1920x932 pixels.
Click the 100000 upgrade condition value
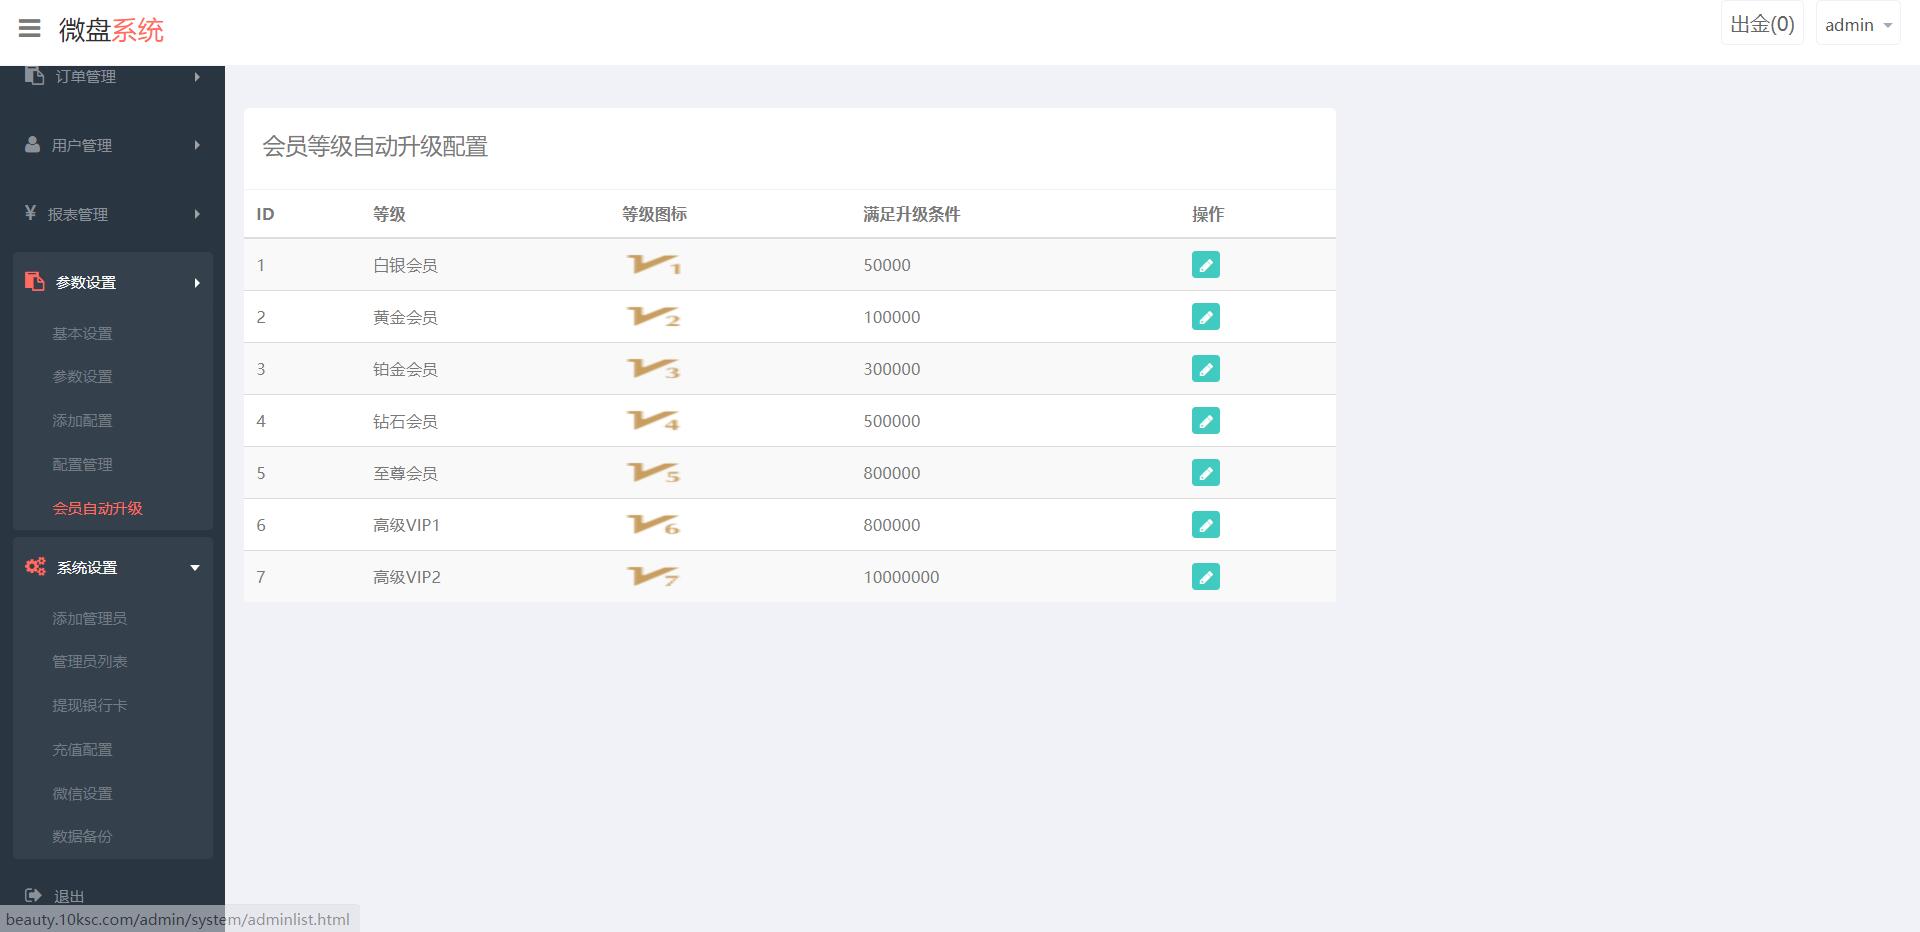point(892,317)
